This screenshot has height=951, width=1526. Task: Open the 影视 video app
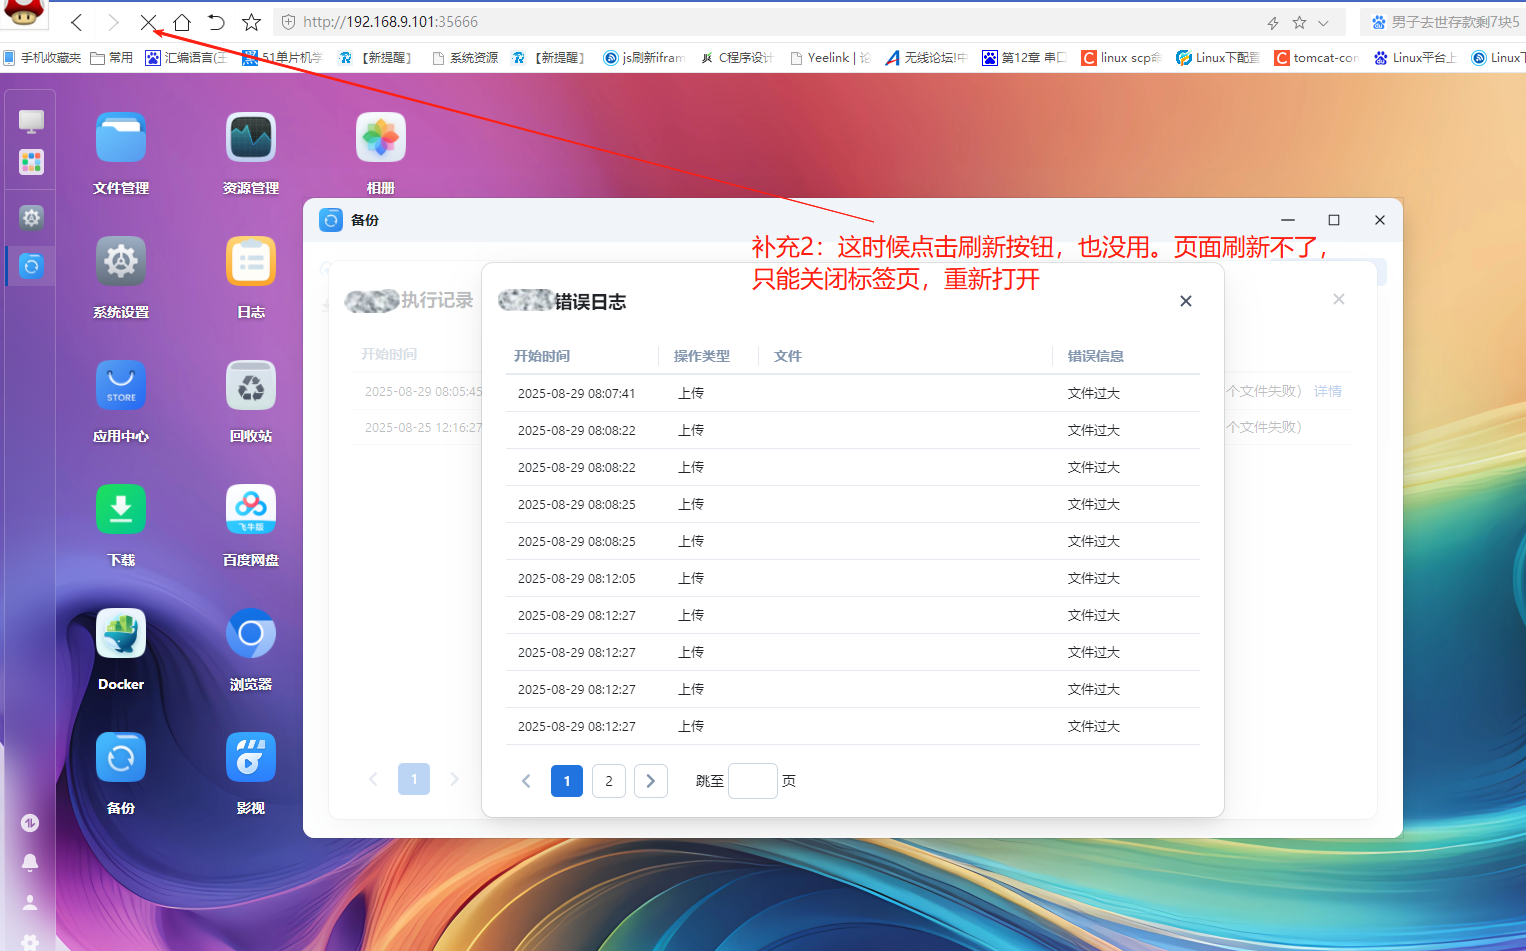[x=251, y=758]
